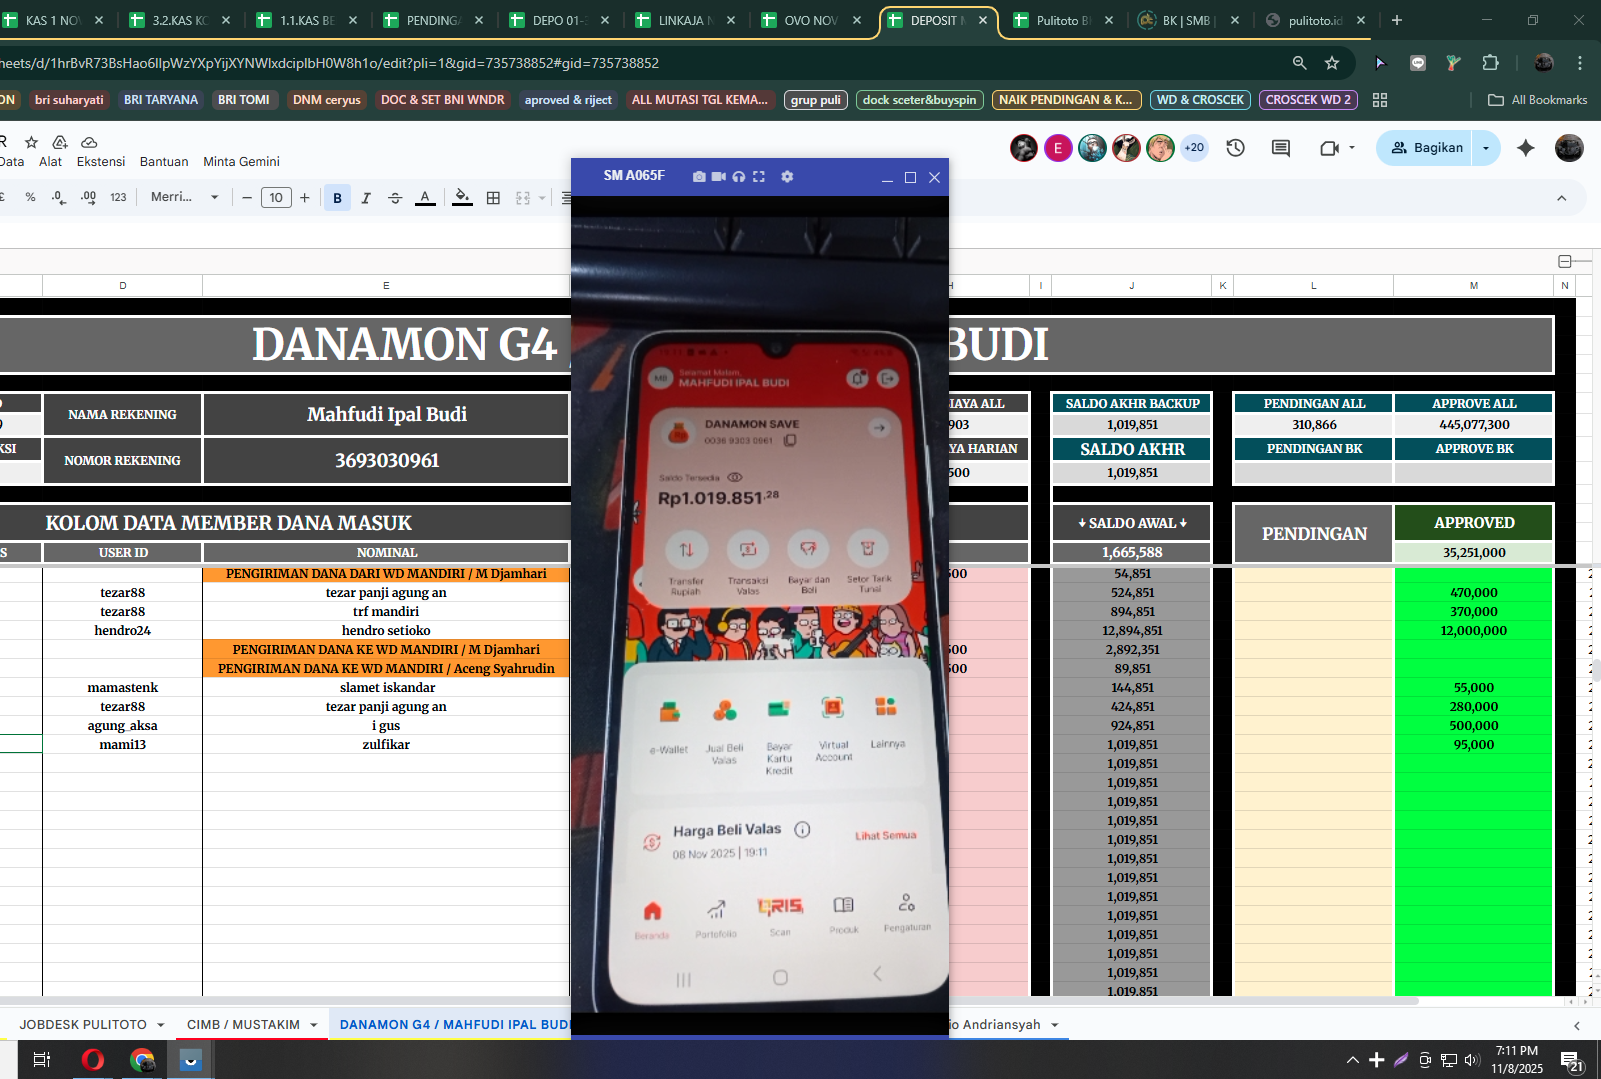
Task: Open Opera browser from the taskbar
Action: point(93,1060)
